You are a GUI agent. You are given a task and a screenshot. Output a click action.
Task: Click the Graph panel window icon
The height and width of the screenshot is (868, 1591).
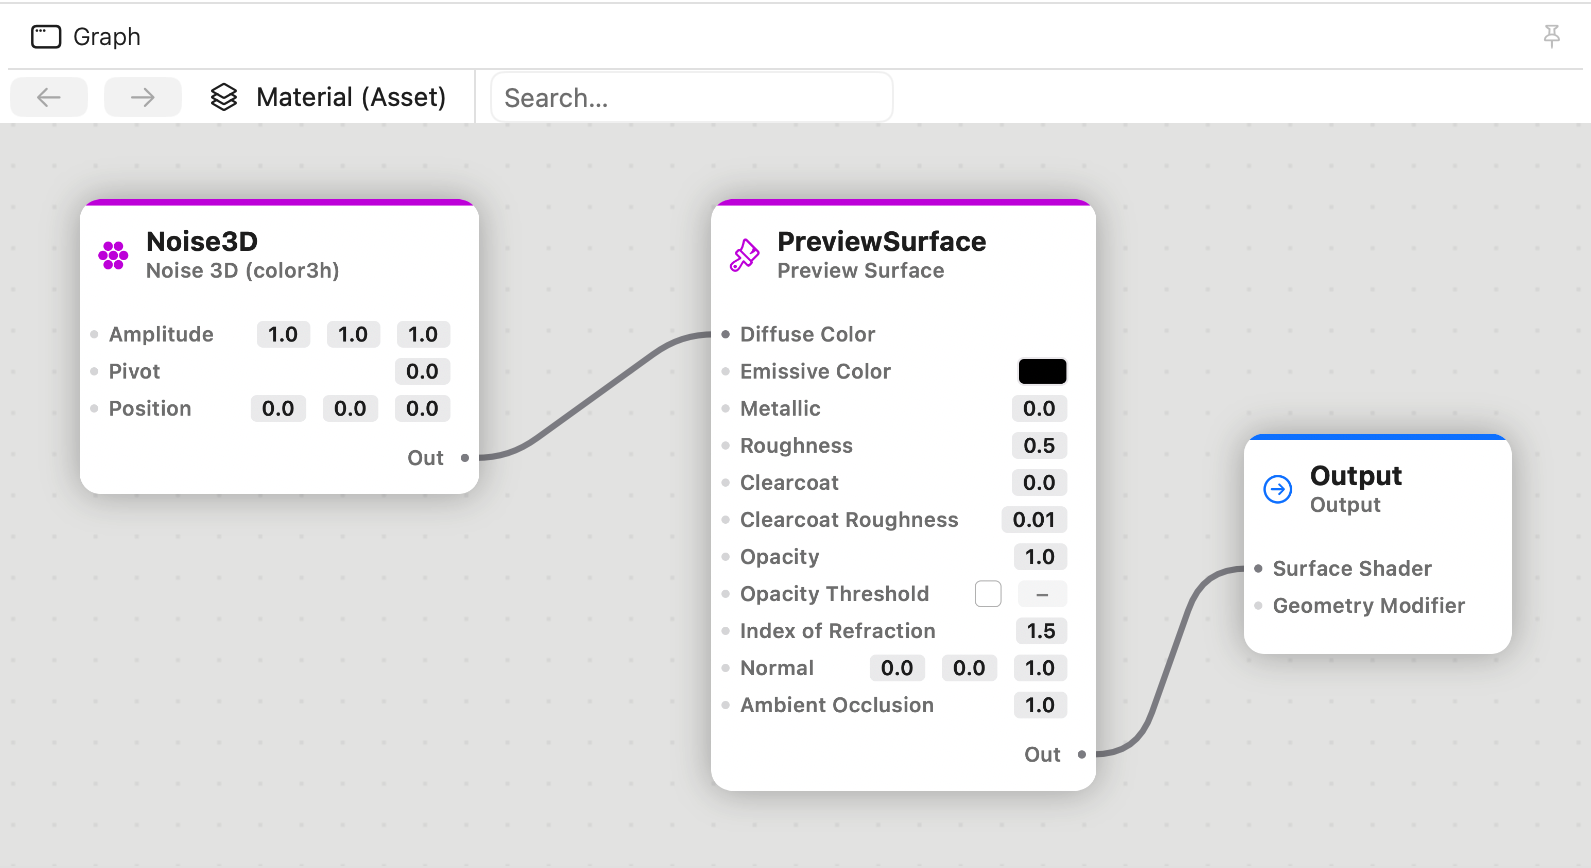pos(46,37)
